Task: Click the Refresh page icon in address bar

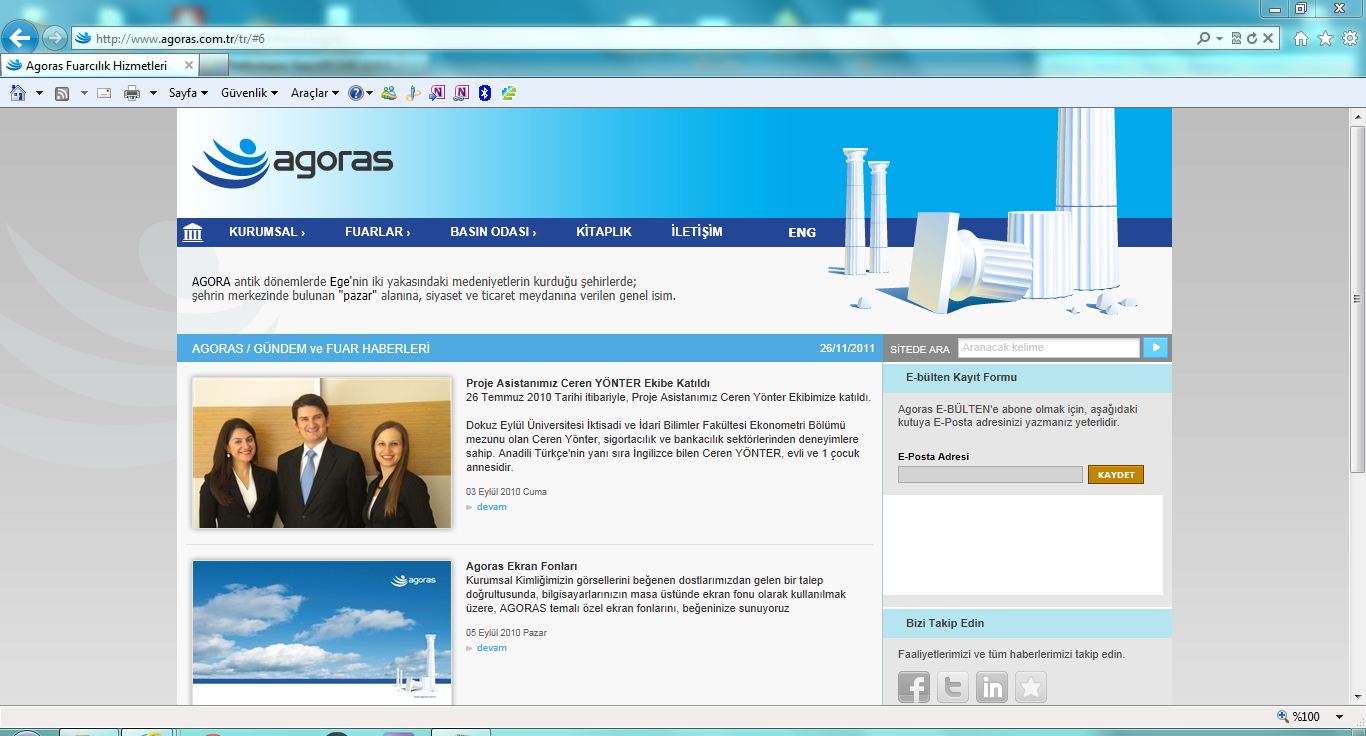Action: pos(1251,39)
